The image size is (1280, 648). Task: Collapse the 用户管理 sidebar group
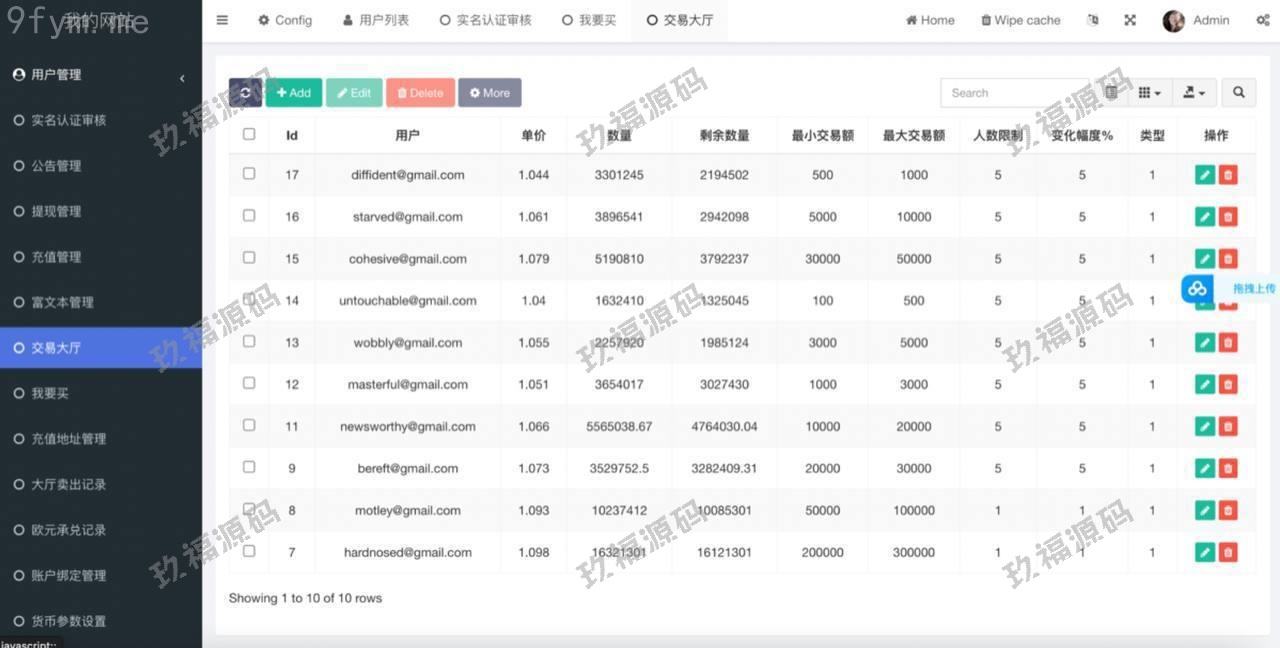point(182,76)
